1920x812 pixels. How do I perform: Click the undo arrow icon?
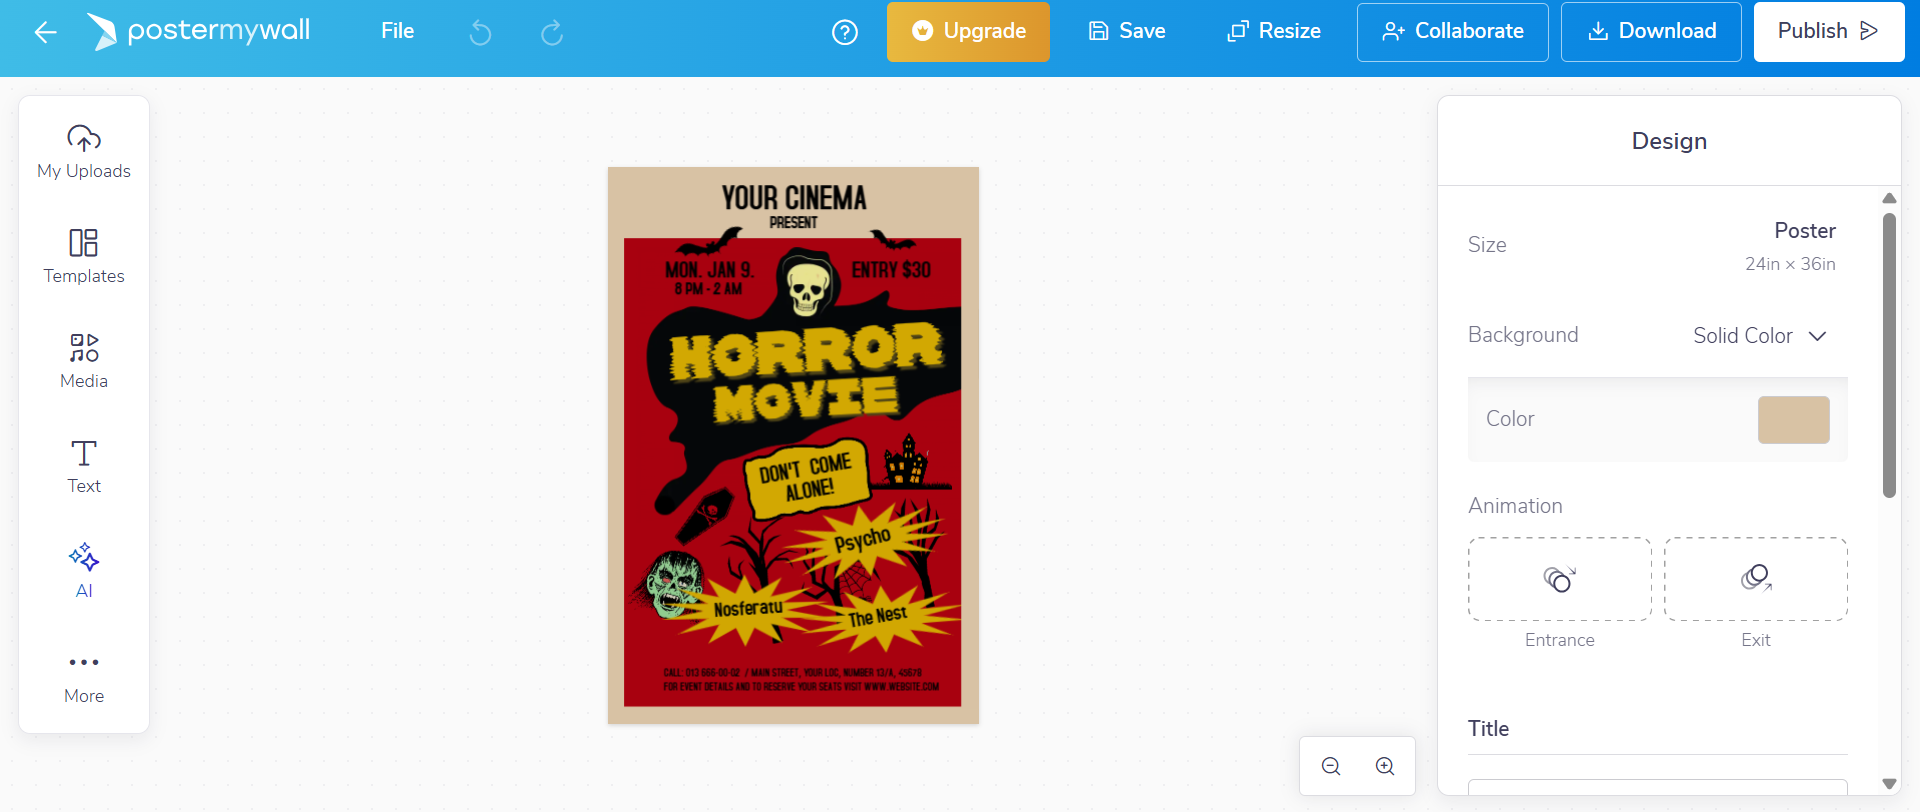coord(480,33)
